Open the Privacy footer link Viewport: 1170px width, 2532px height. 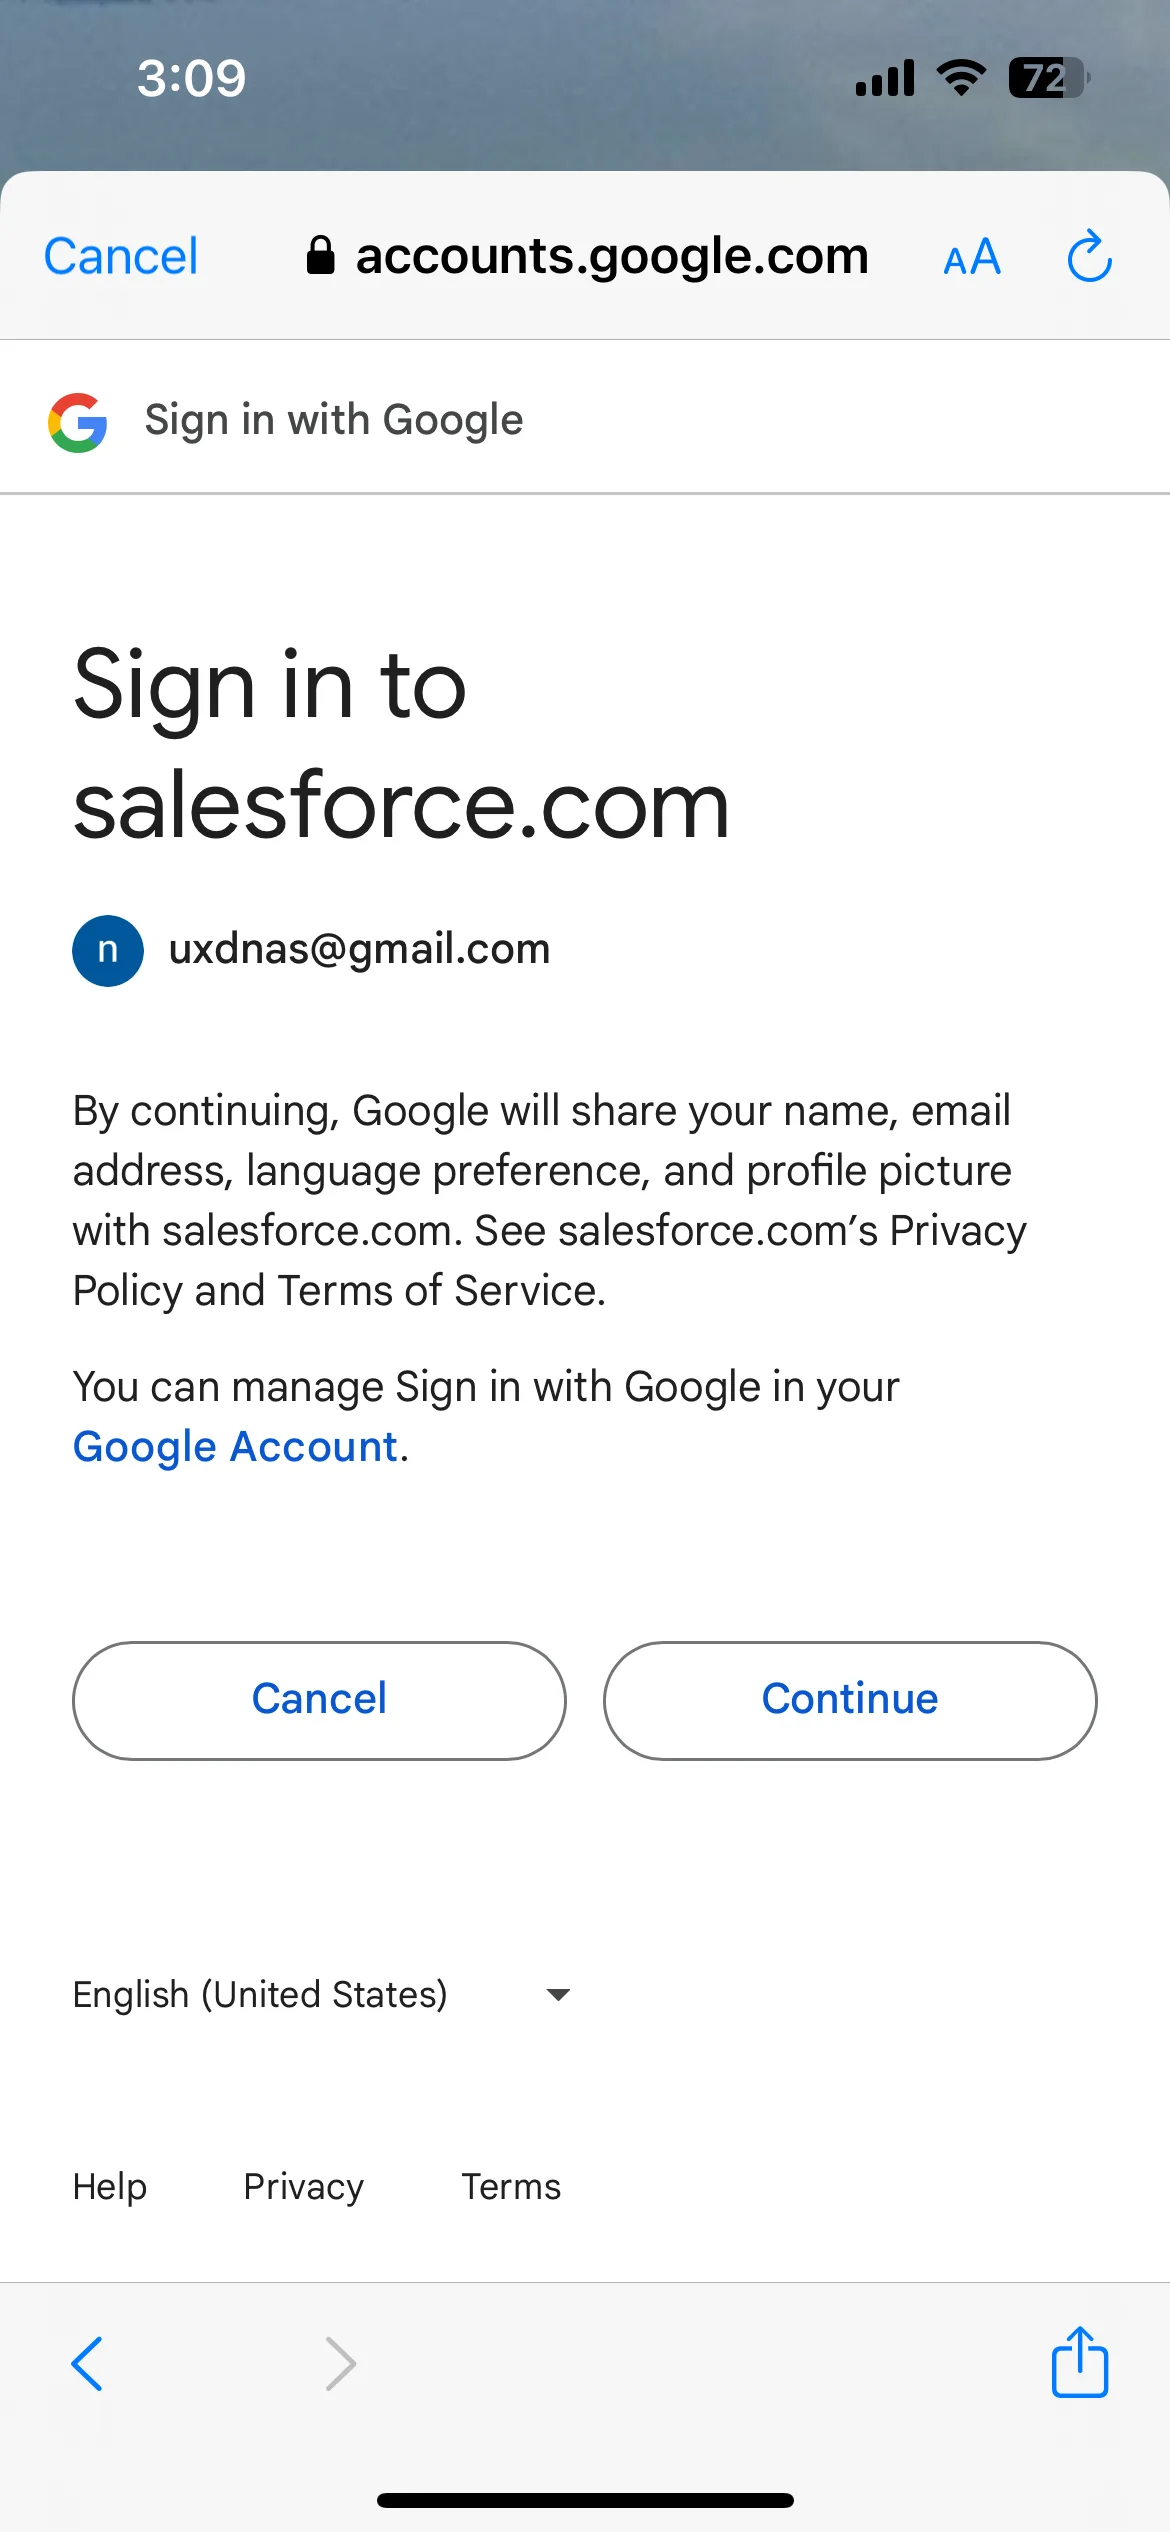[x=304, y=2187]
